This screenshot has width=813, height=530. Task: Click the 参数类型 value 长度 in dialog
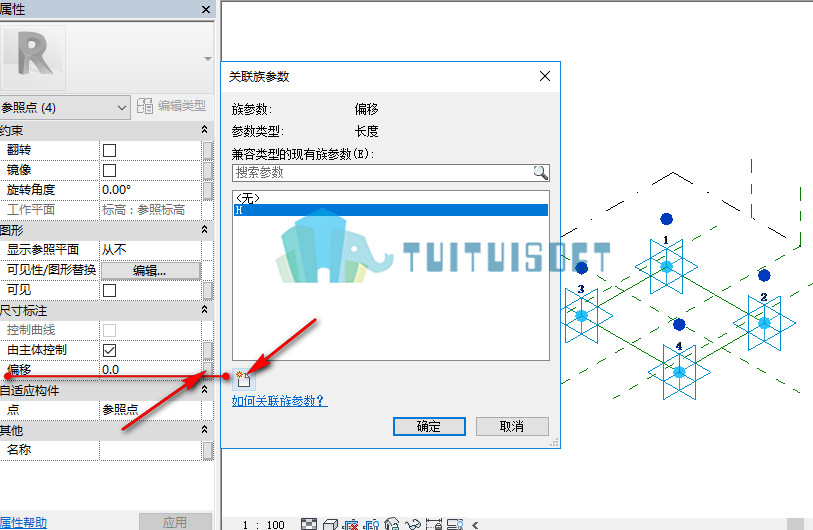coord(367,131)
